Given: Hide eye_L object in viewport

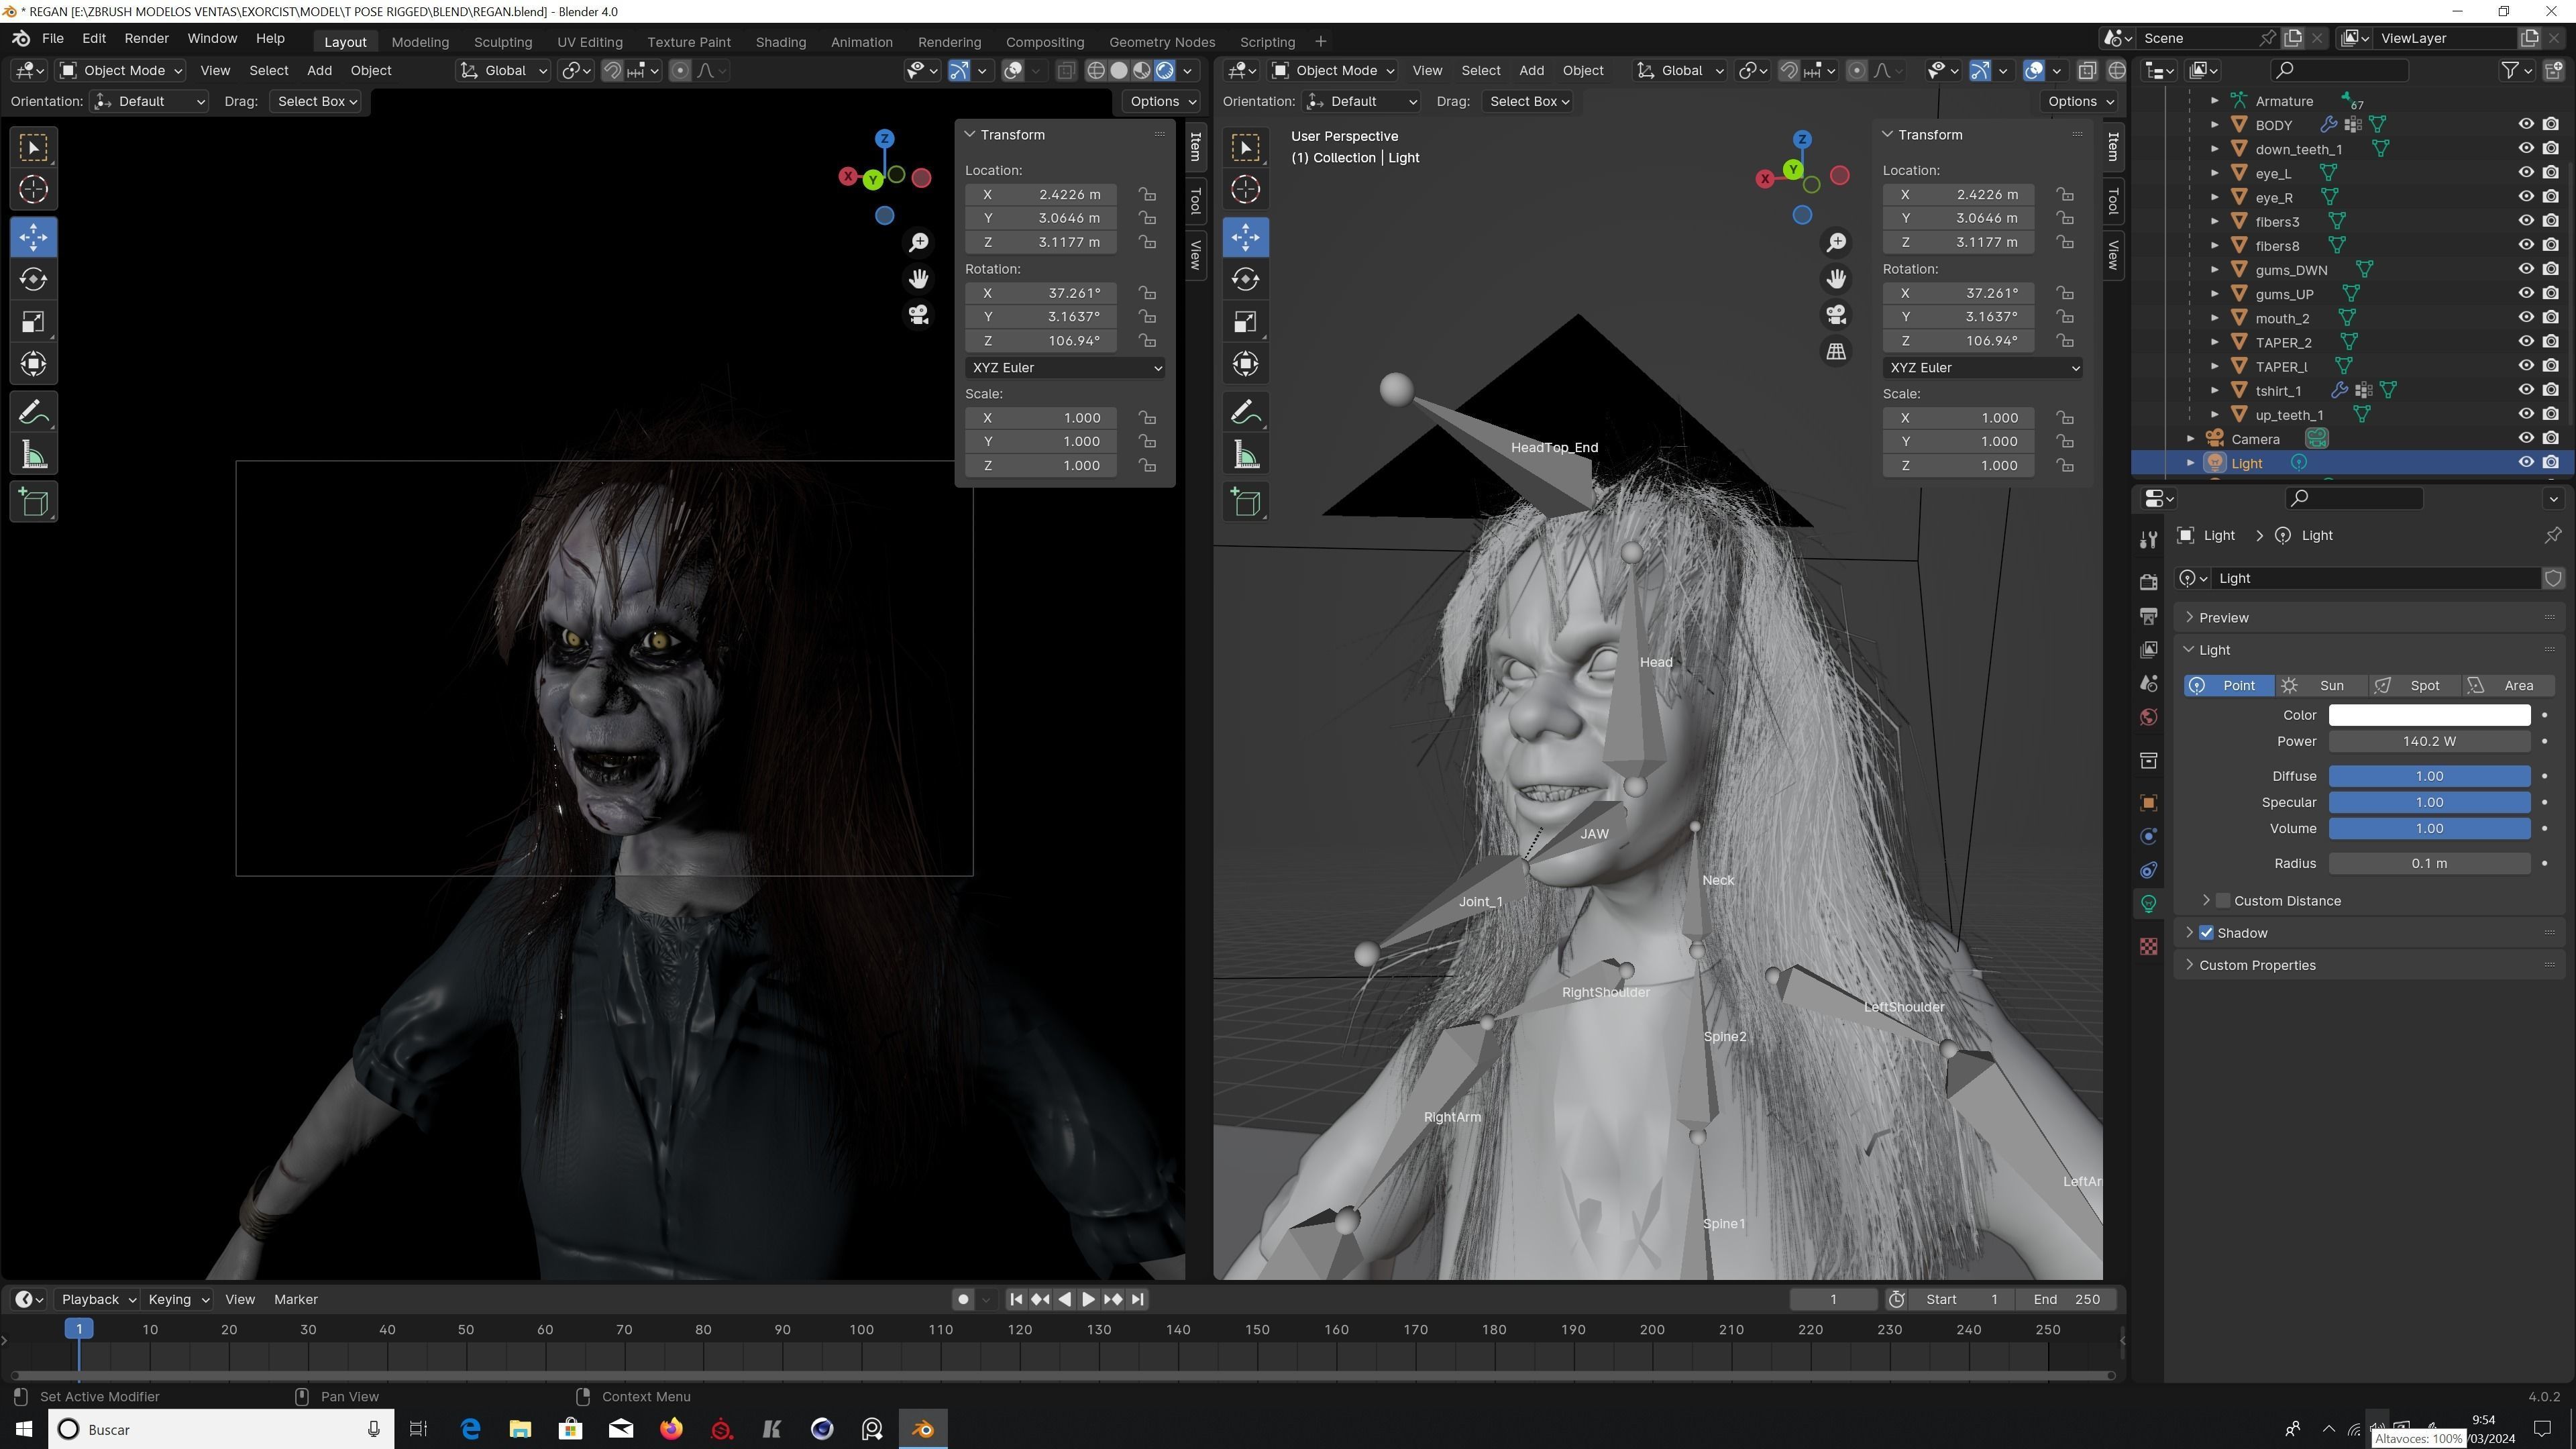Looking at the screenshot, I should tap(2526, 173).
